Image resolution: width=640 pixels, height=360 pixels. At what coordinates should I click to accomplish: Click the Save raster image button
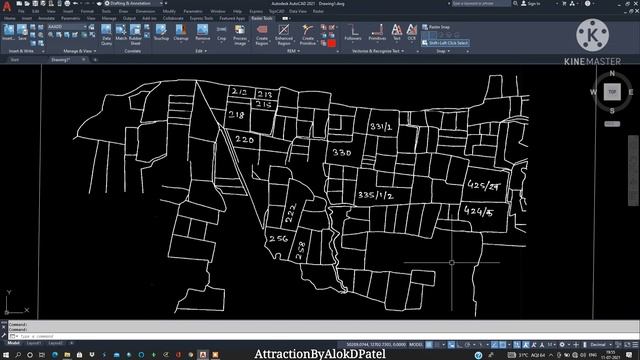(22, 32)
